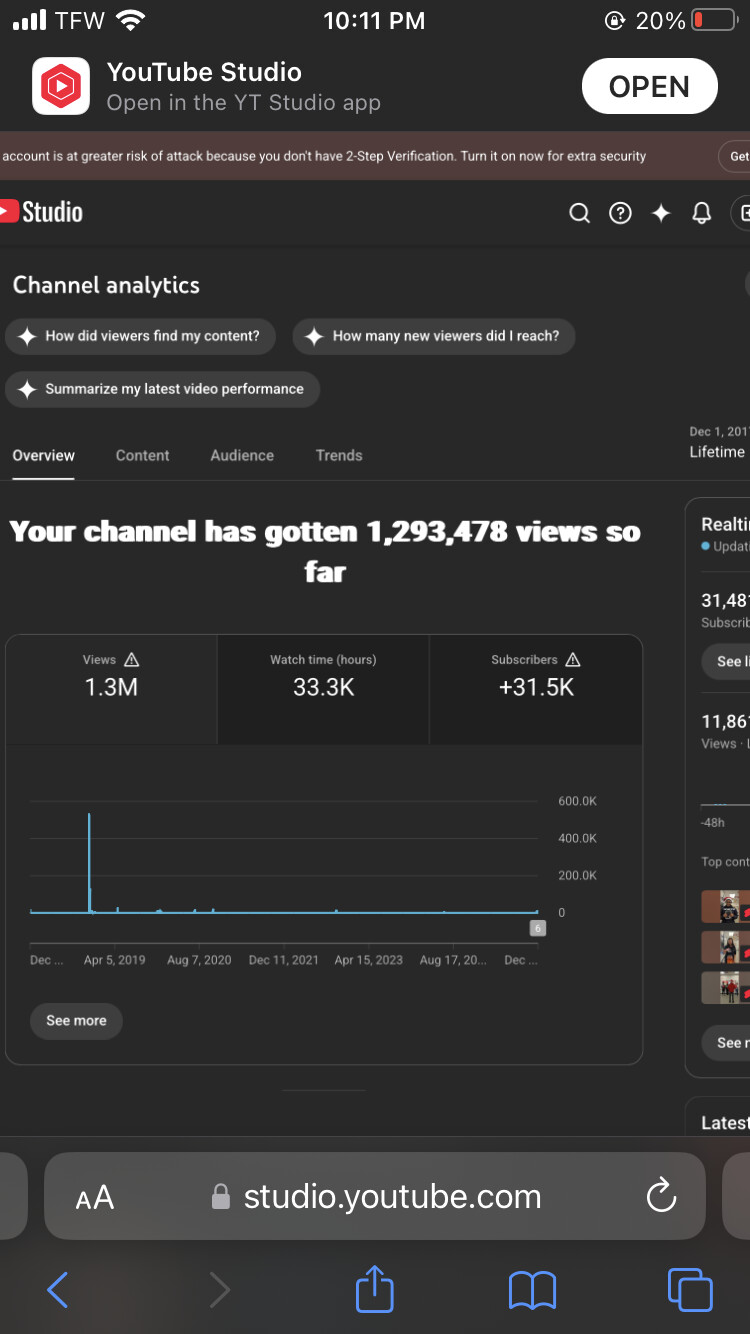This screenshot has height=1334, width=750.
Task: Click the warning icon next to Views
Action: [x=132, y=659]
